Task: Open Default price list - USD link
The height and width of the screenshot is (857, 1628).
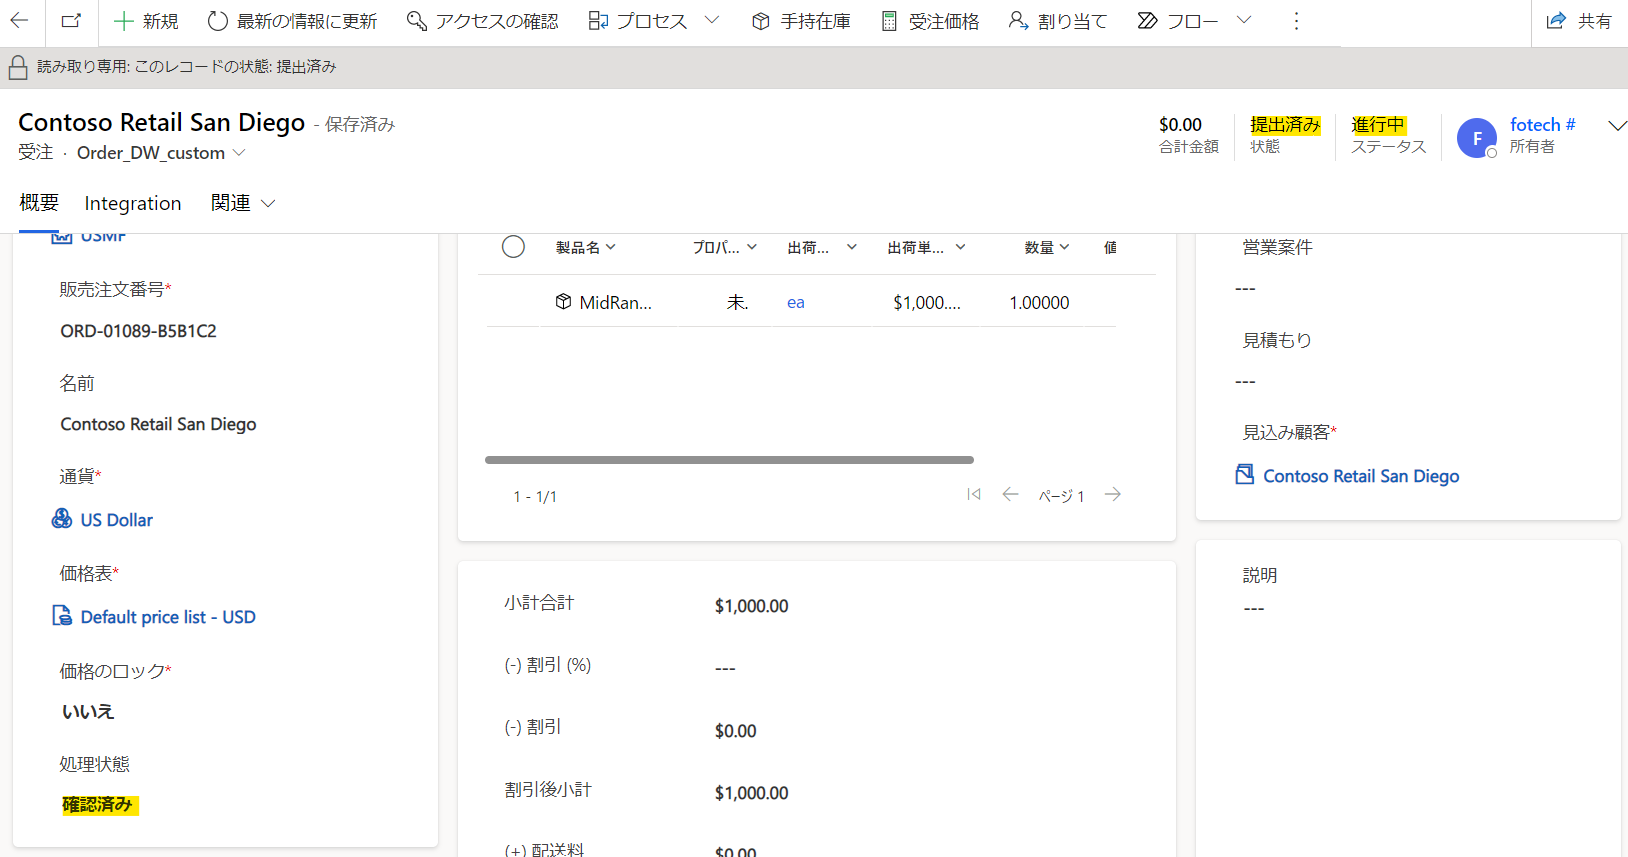Action: (x=168, y=617)
